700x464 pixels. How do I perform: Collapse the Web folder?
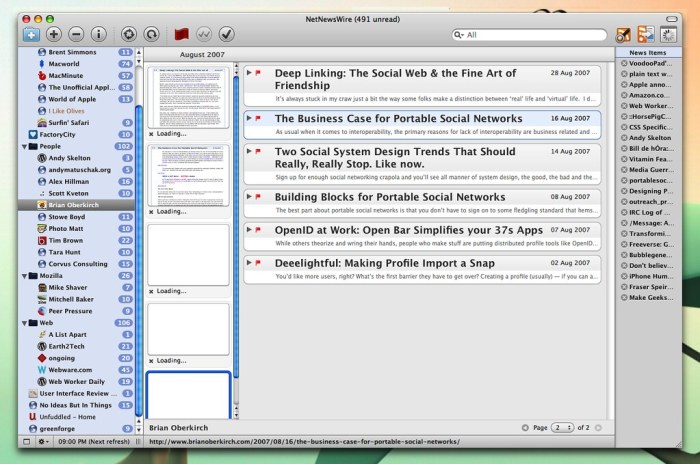click(24, 323)
